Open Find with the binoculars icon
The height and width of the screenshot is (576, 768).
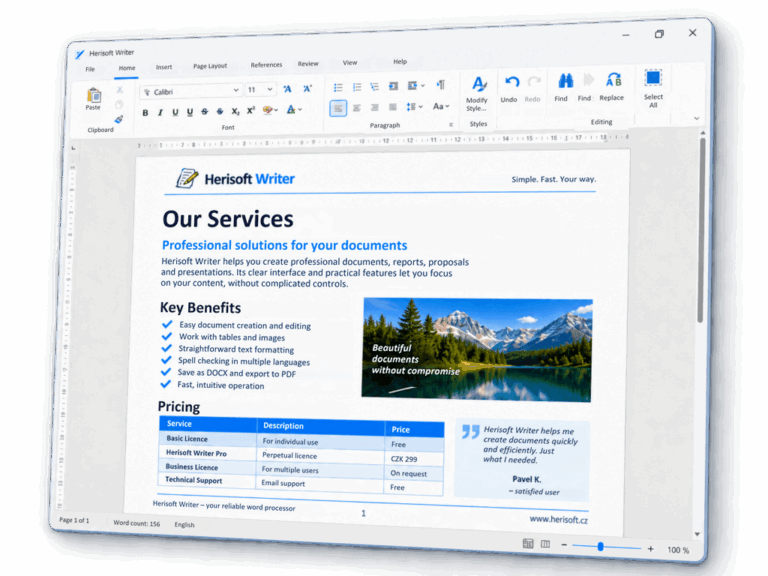click(x=565, y=81)
